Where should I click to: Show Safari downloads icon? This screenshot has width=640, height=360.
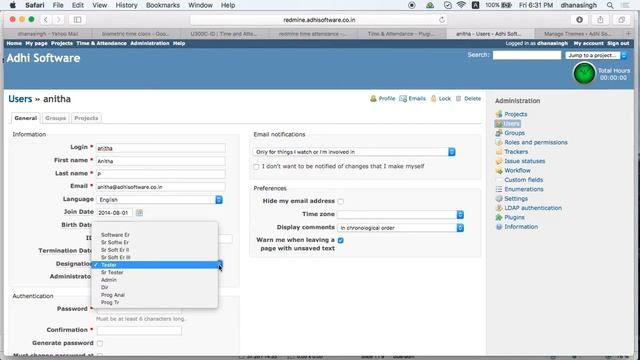tap(579, 20)
